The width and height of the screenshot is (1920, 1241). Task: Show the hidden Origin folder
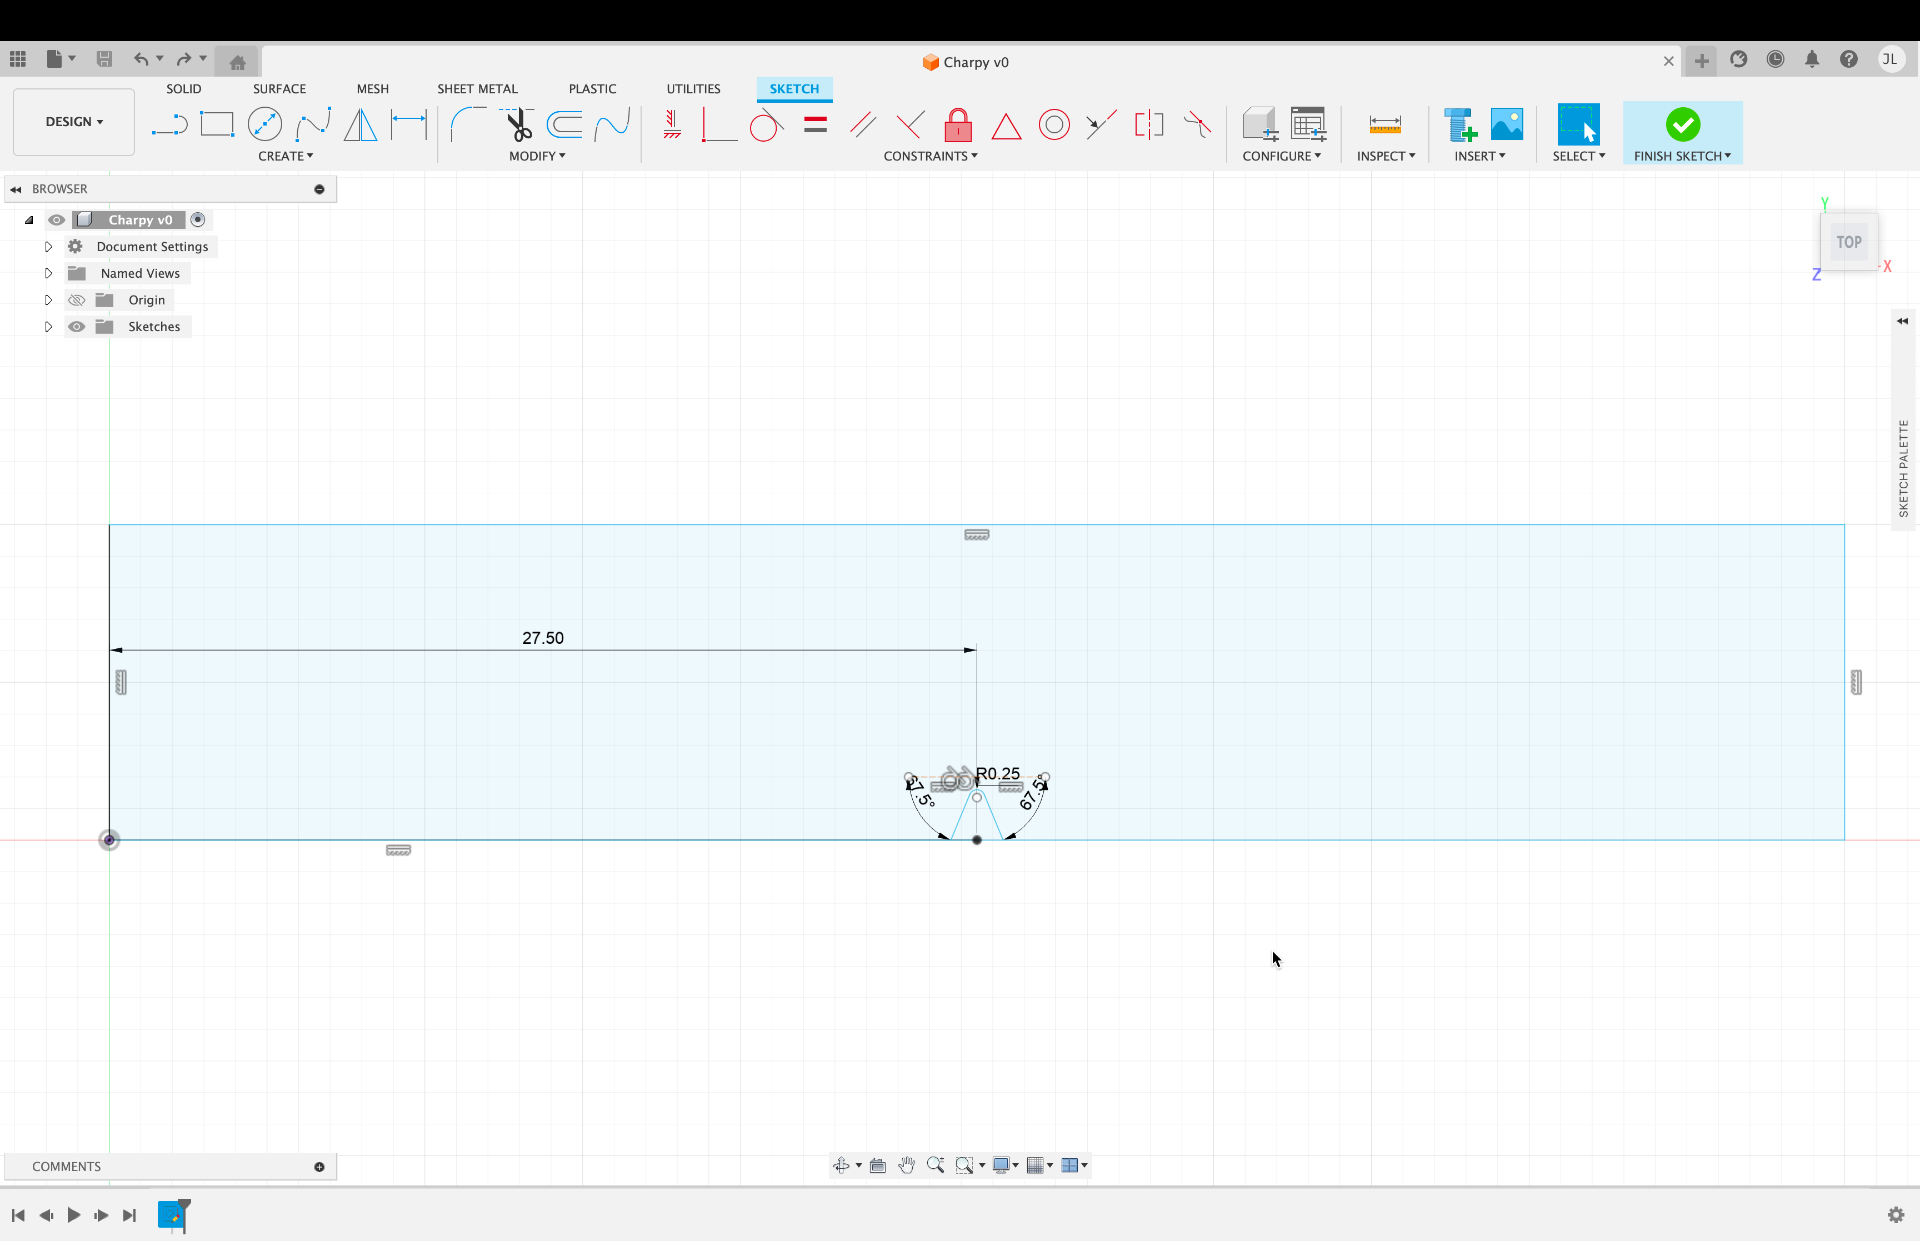coord(76,300)
